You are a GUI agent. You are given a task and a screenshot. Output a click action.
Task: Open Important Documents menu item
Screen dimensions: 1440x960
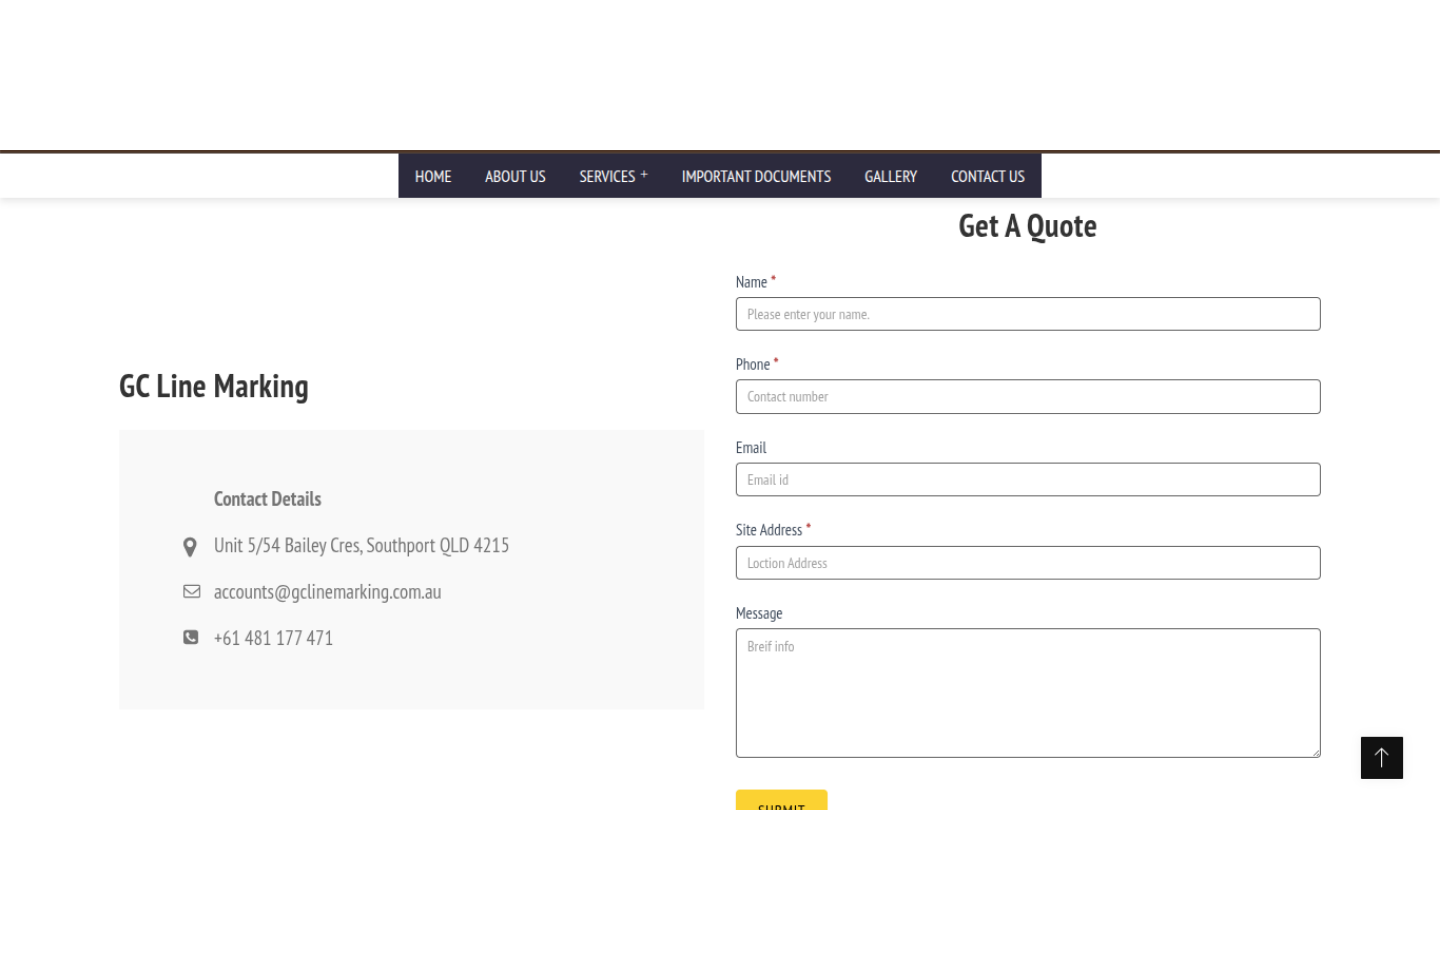pos(756,176)
